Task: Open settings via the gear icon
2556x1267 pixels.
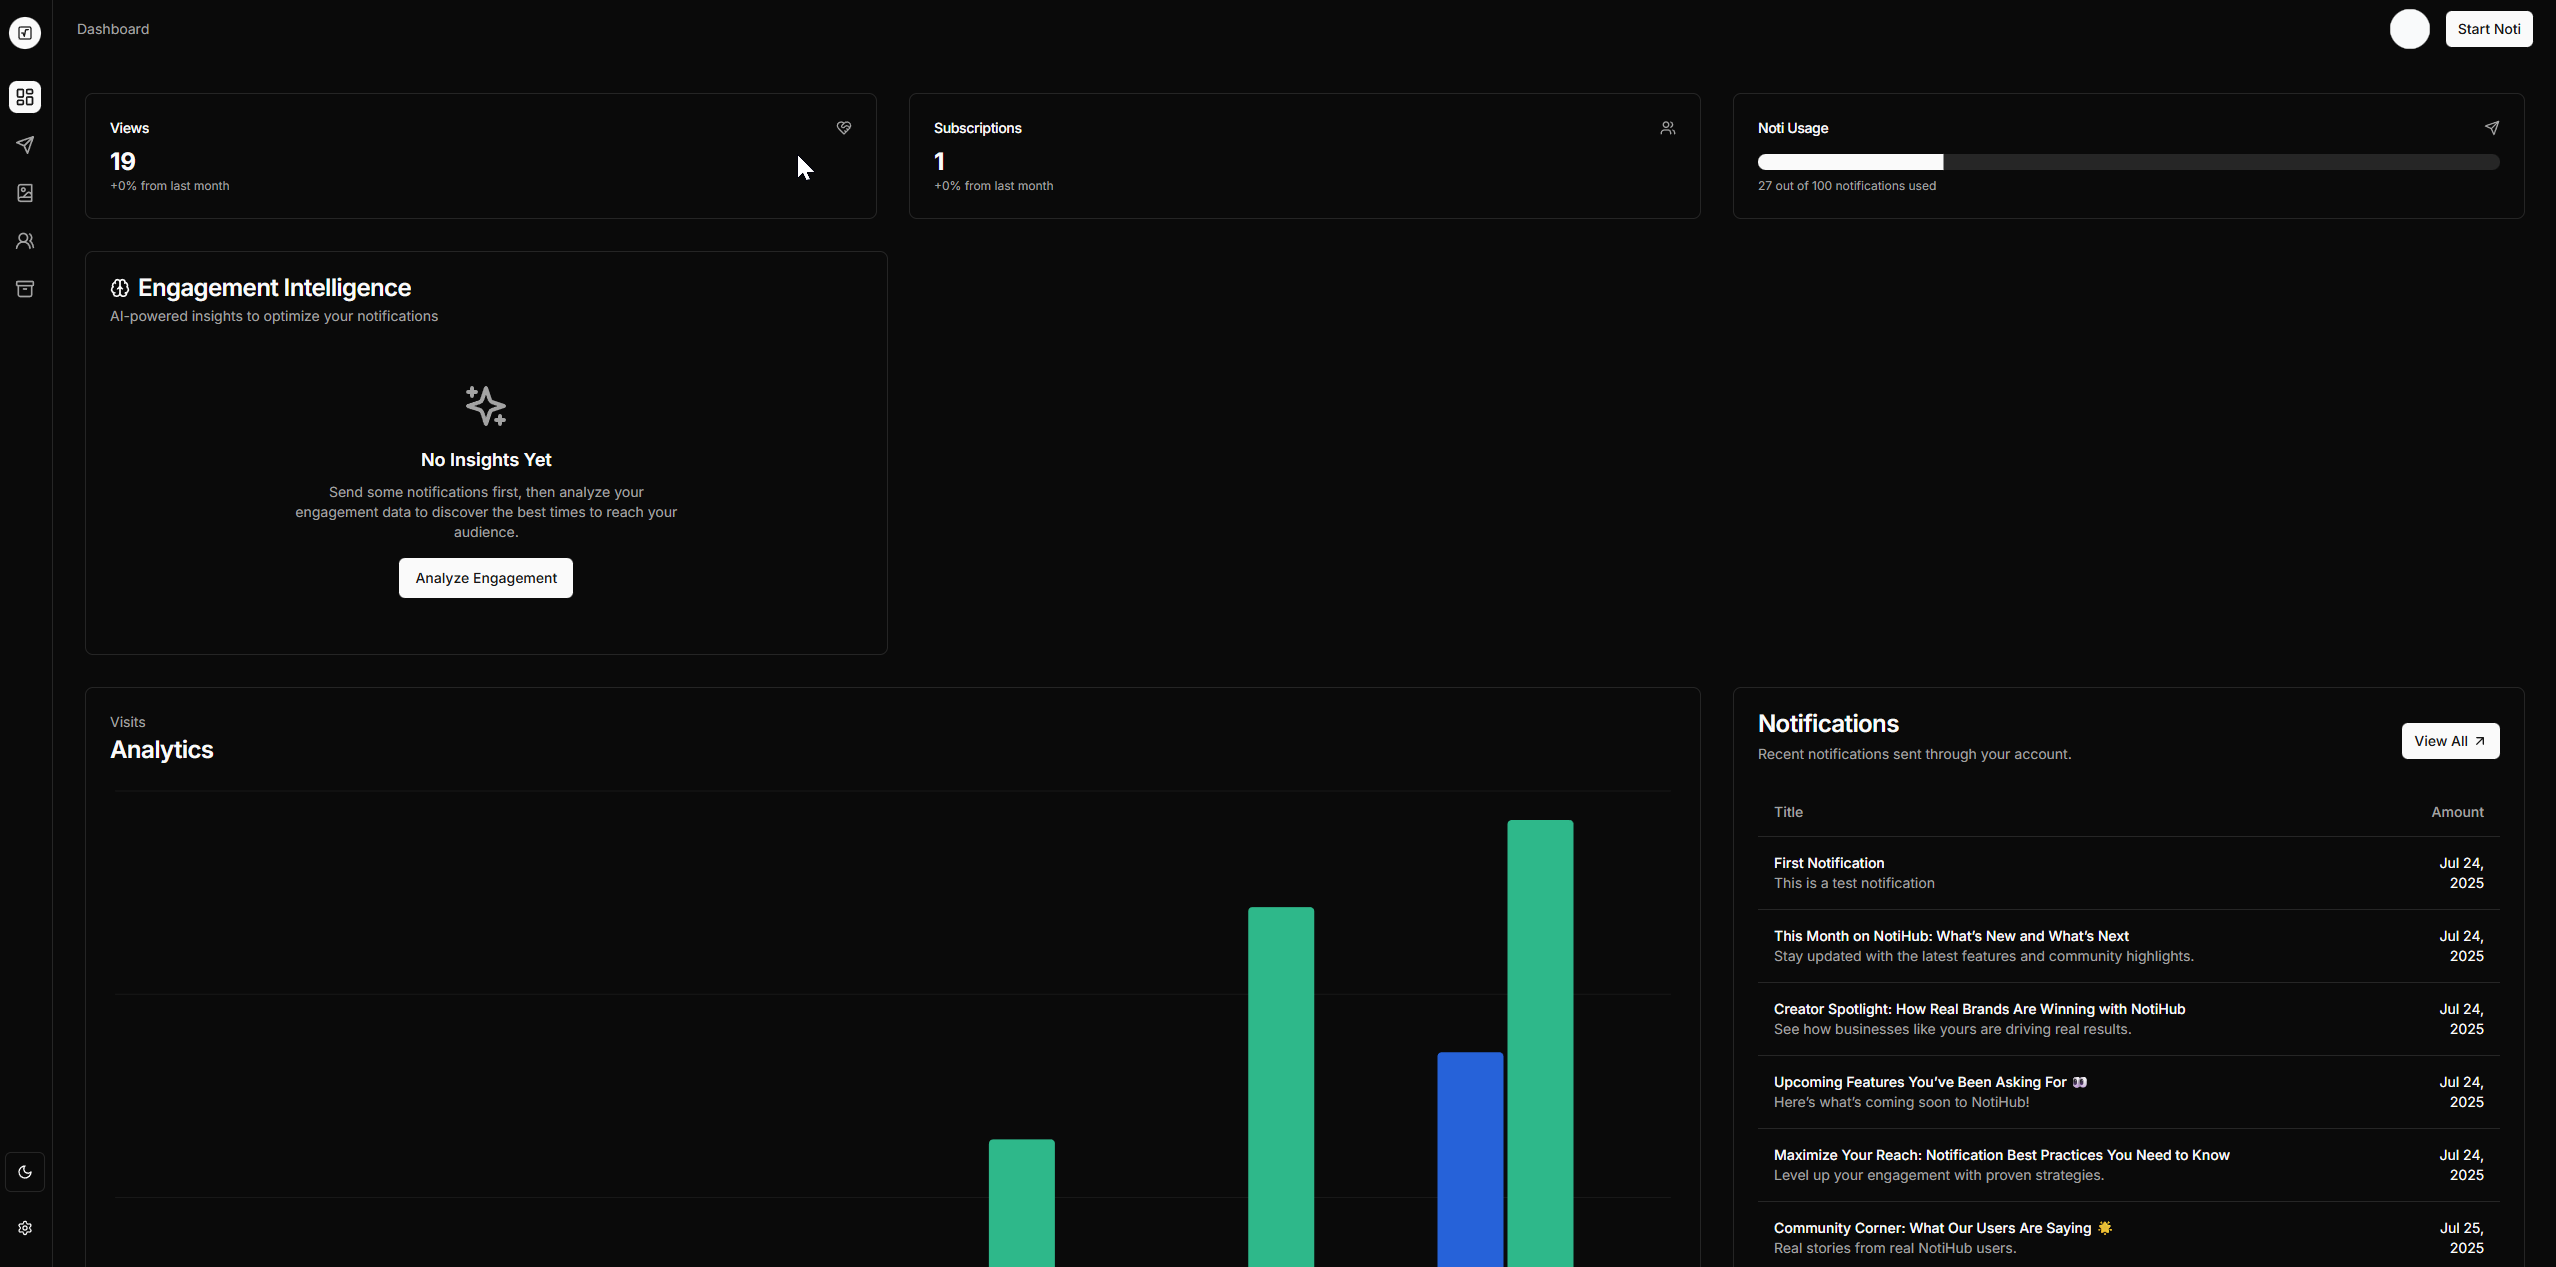Action: [x=25, y=1228]
